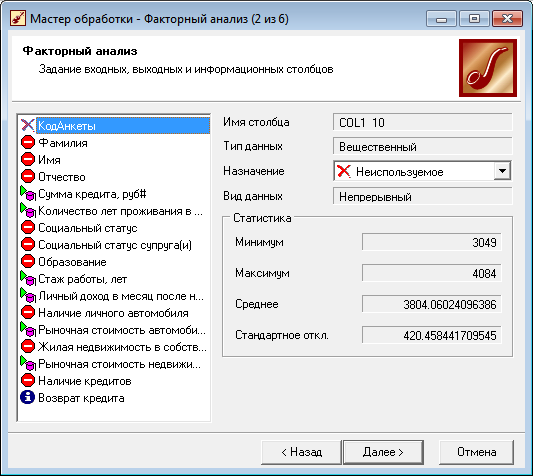
Task: Click the input icon beside Стаж работы, лет
Action: 28,278
